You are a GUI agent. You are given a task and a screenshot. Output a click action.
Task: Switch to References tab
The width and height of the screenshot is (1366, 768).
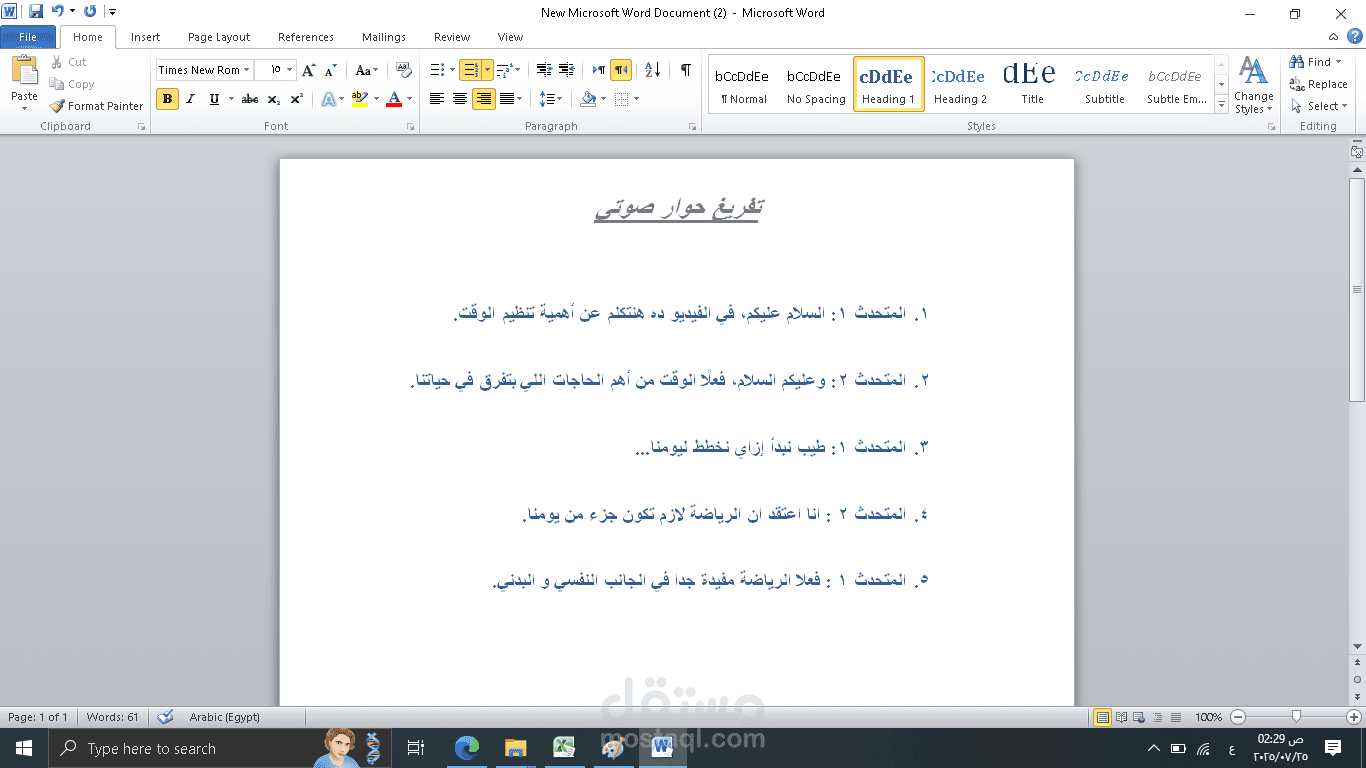[x=306, y=37]
